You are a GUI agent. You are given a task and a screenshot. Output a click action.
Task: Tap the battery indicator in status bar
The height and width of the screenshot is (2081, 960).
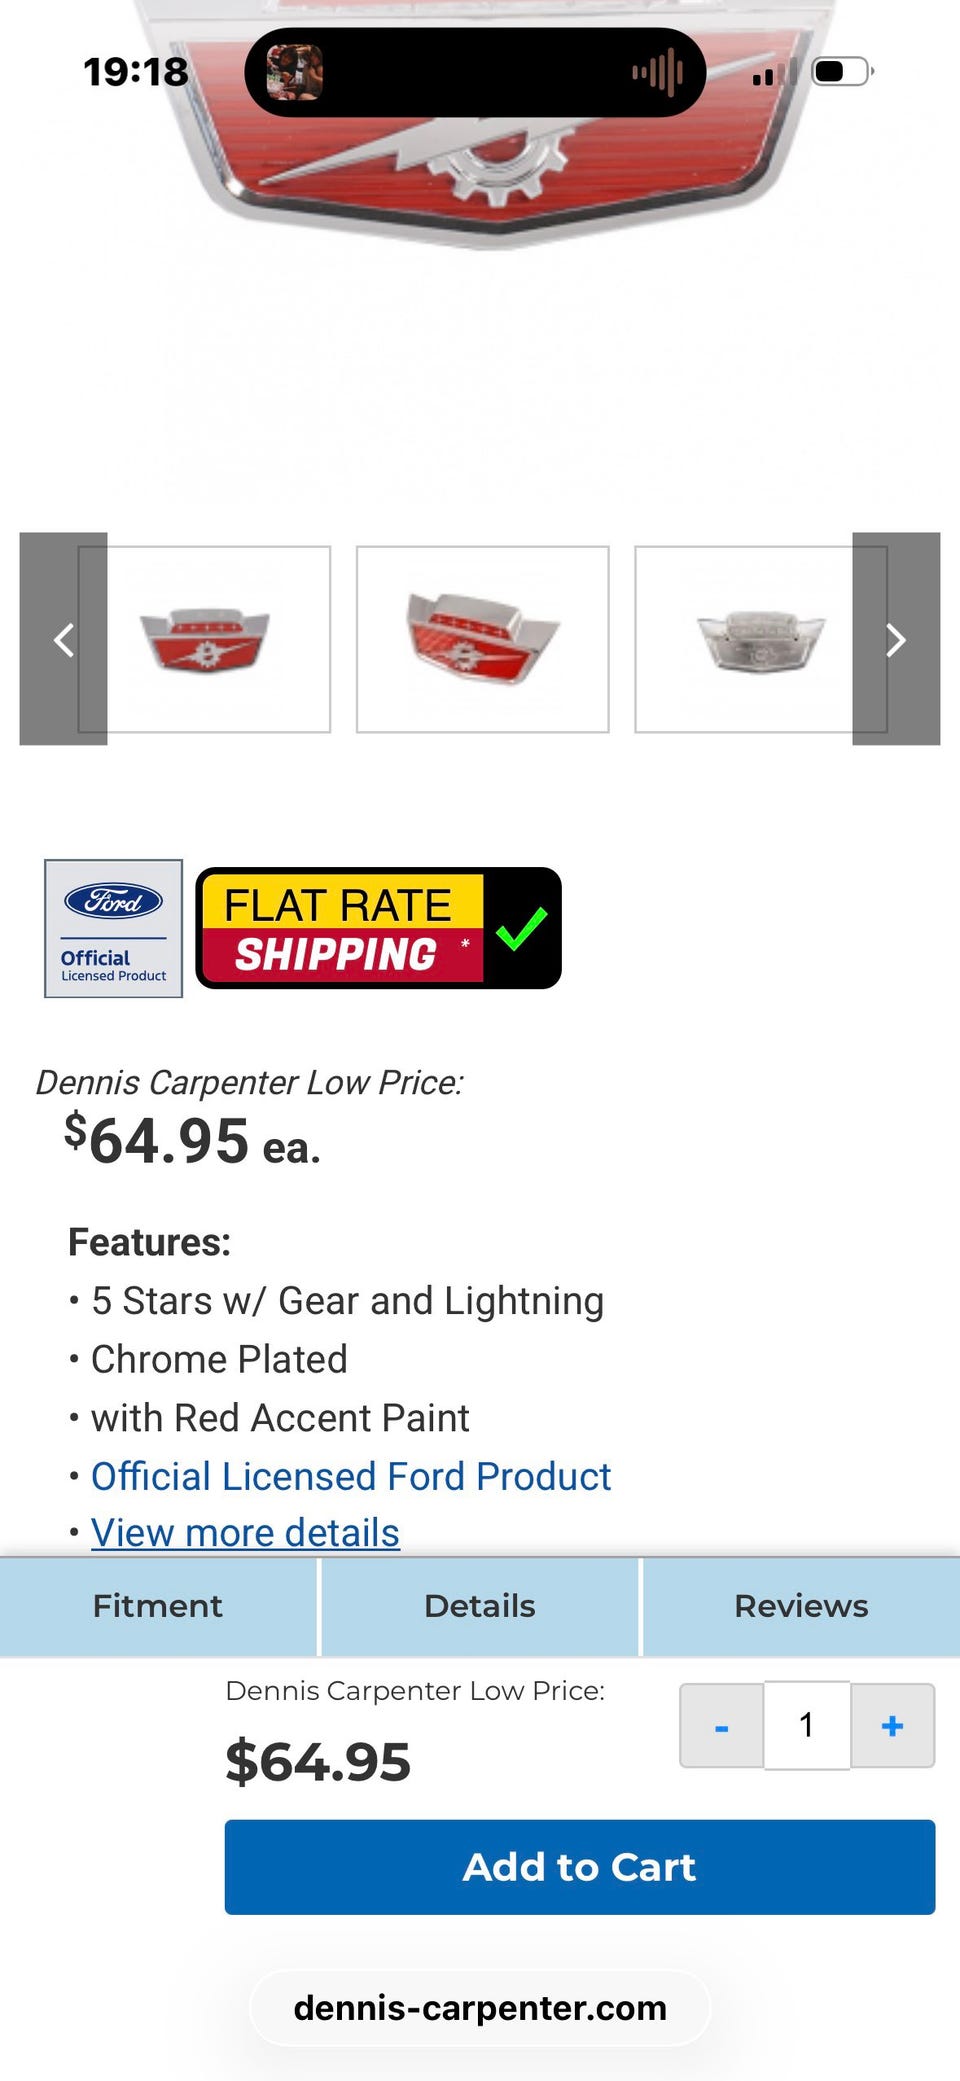click(843, 72)
